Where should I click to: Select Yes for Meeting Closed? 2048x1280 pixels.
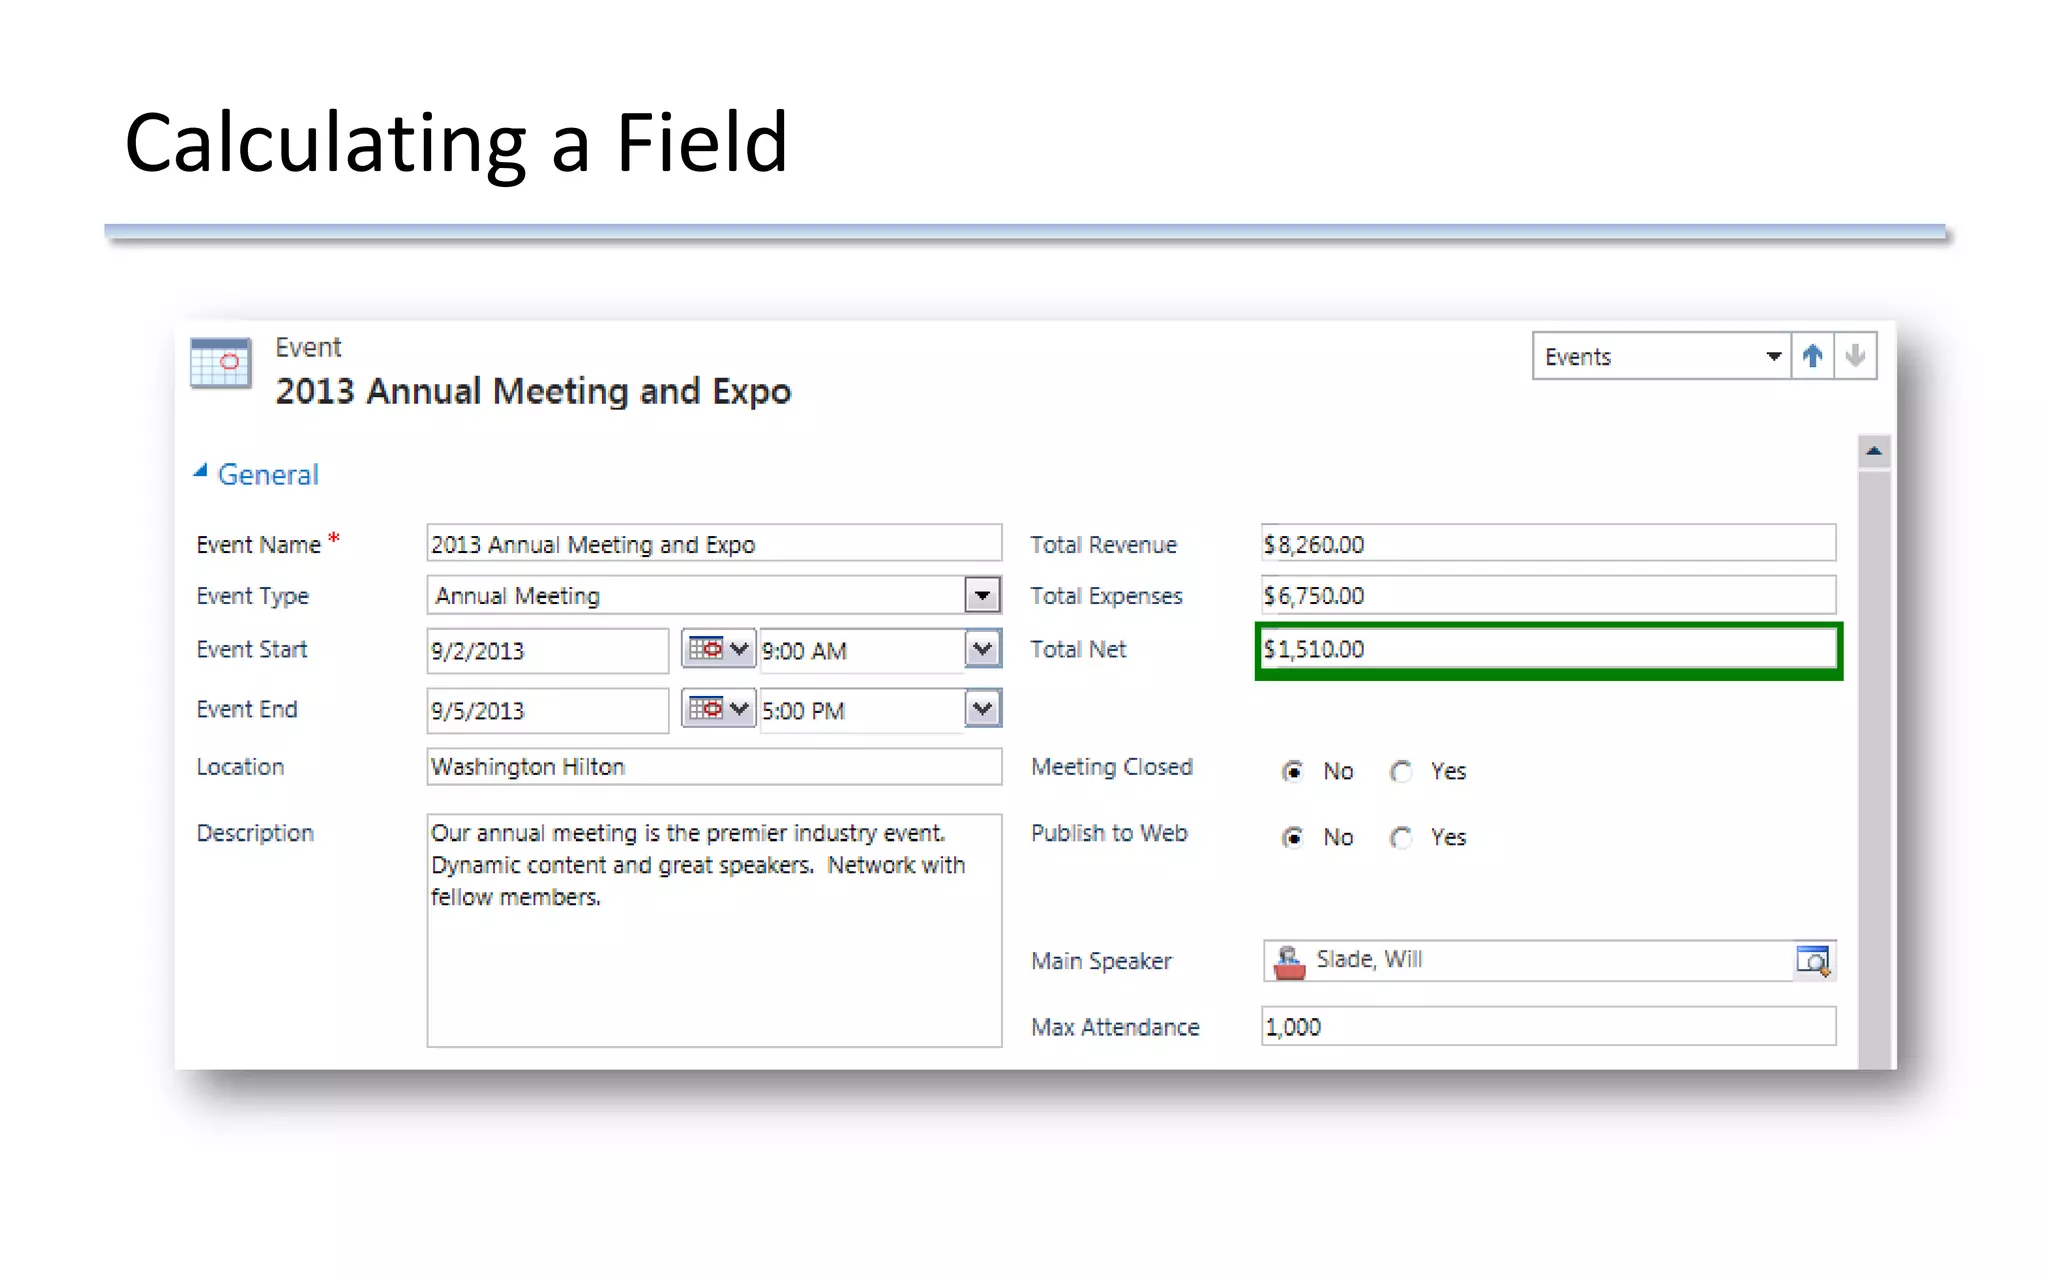click(1401, 771)
